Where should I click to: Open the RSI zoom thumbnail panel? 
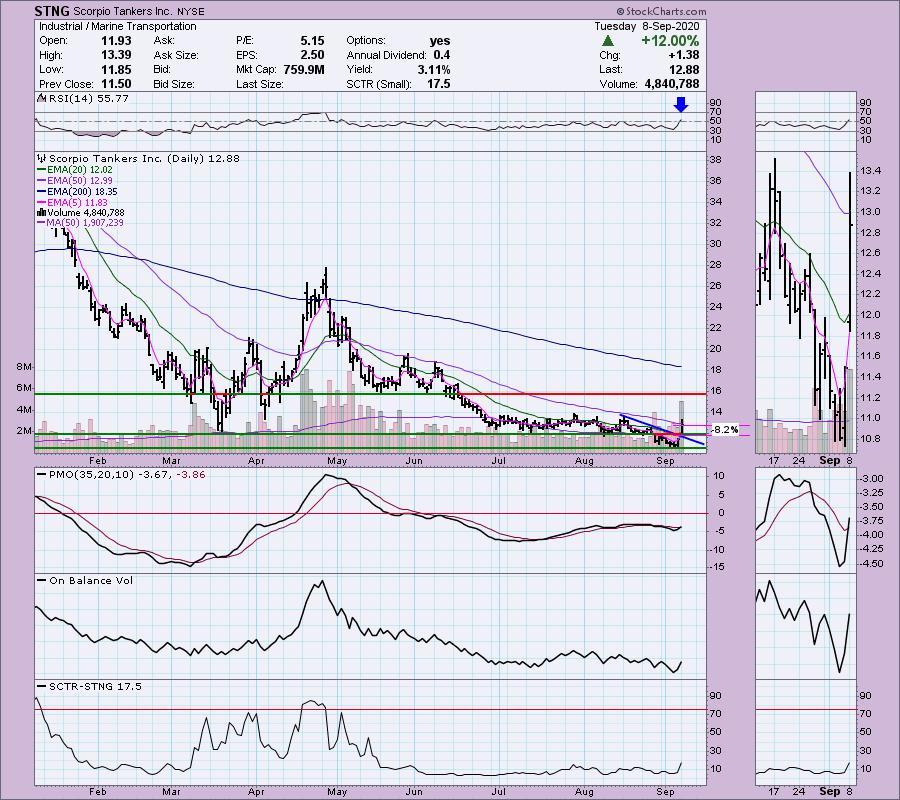[805, 120]
